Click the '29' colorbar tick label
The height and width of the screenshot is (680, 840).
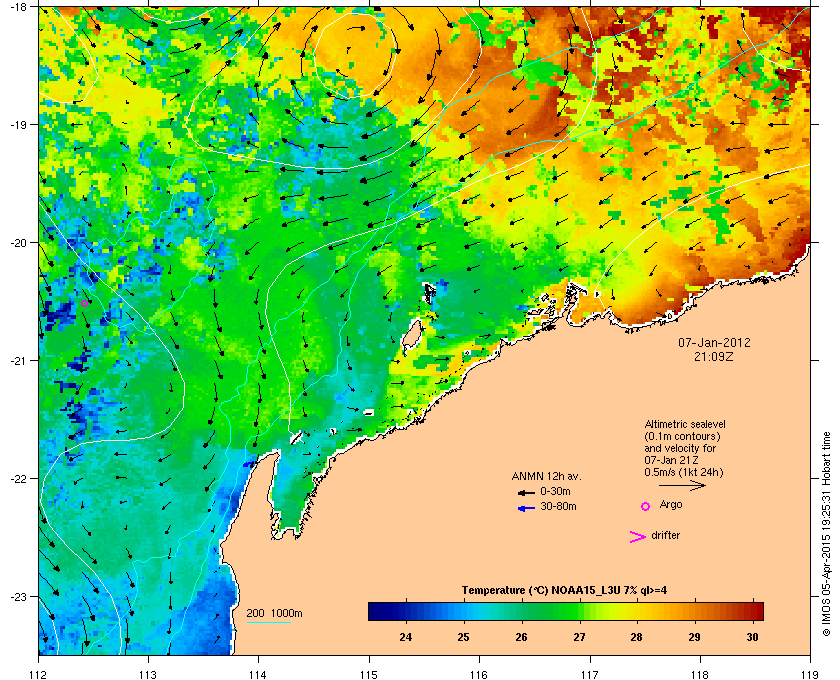click(x=694, y=637)
